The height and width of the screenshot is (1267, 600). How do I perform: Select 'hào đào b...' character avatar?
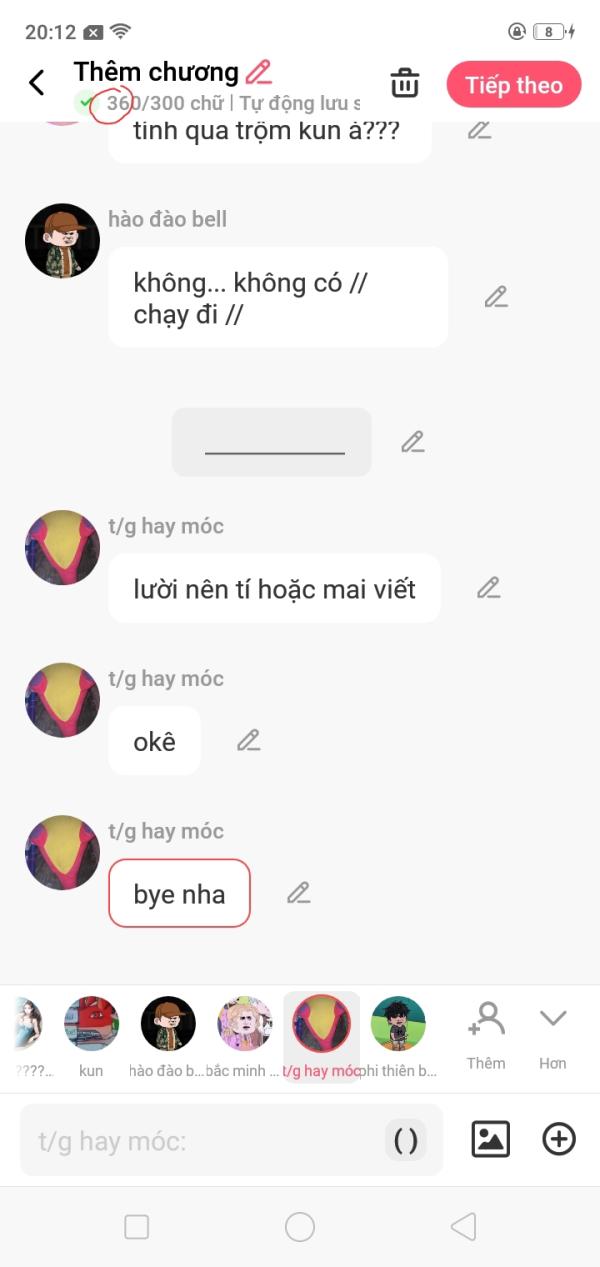click(168, 1023)
